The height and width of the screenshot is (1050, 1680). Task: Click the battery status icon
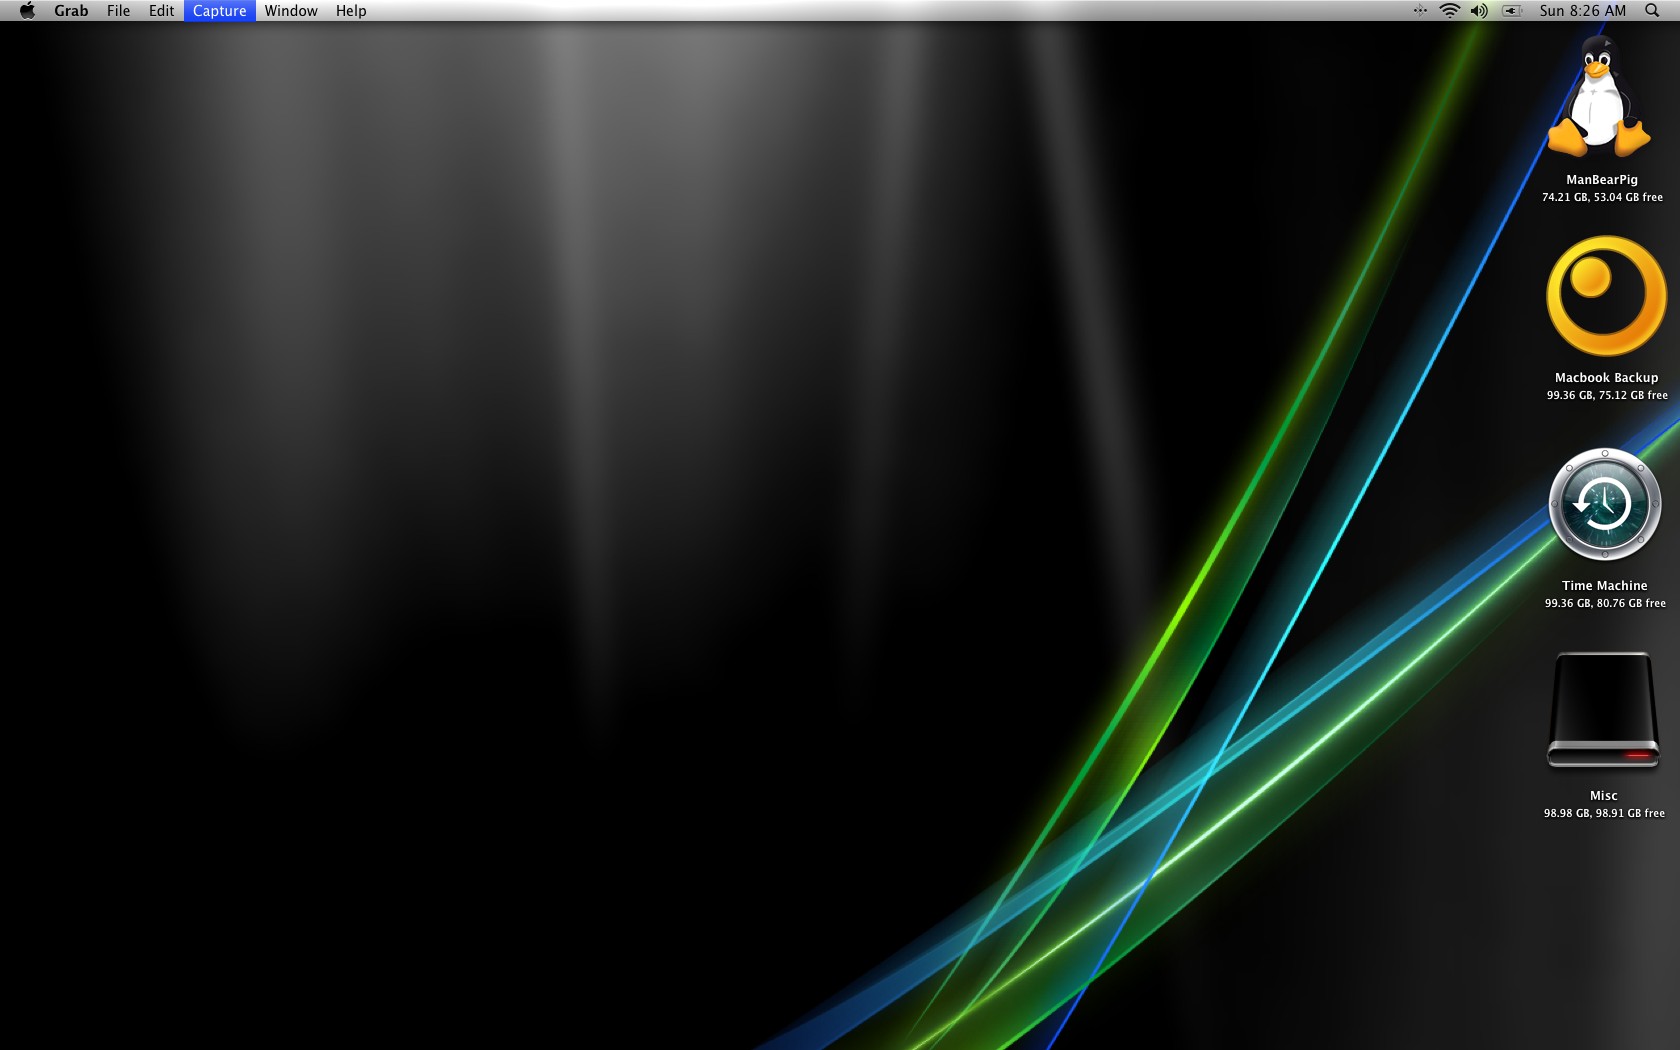coord(1512,10)
